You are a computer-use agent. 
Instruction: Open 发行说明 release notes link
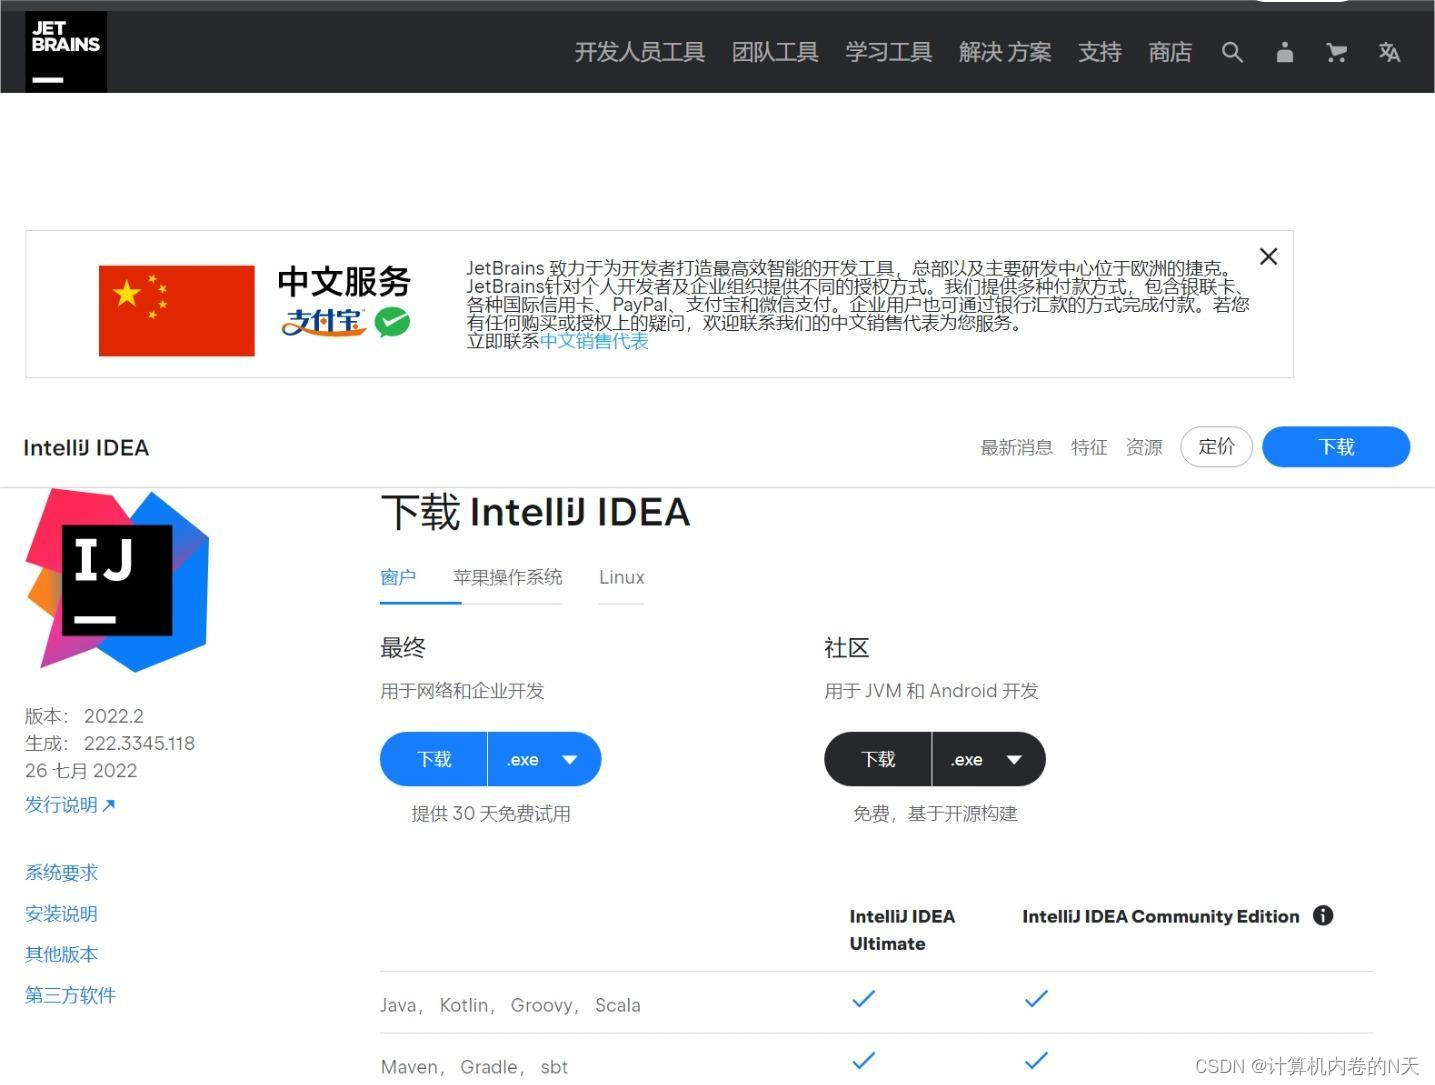pos(70,805)
